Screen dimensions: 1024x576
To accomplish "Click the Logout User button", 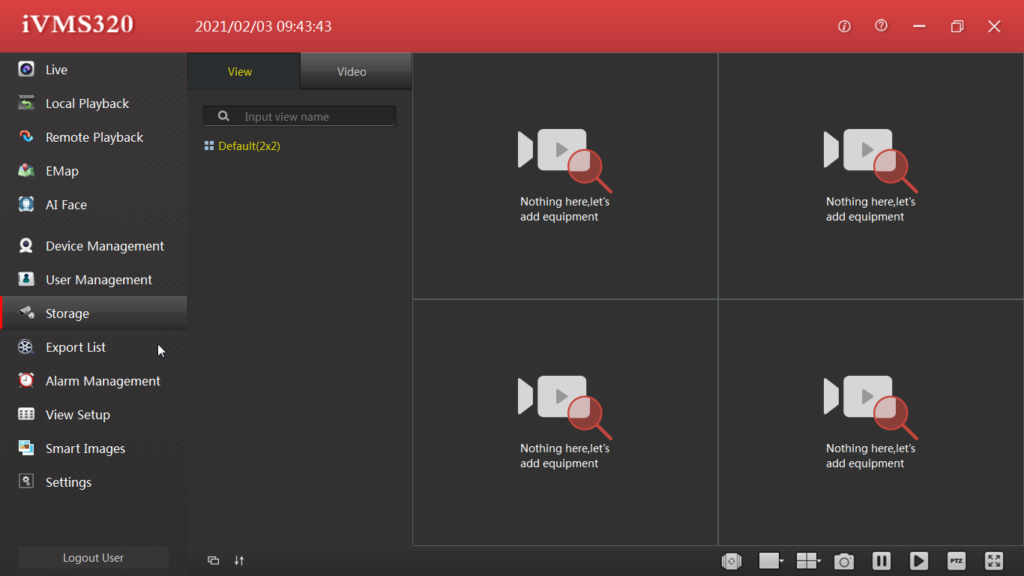I will pyautogui.click(x=93, y=558).
